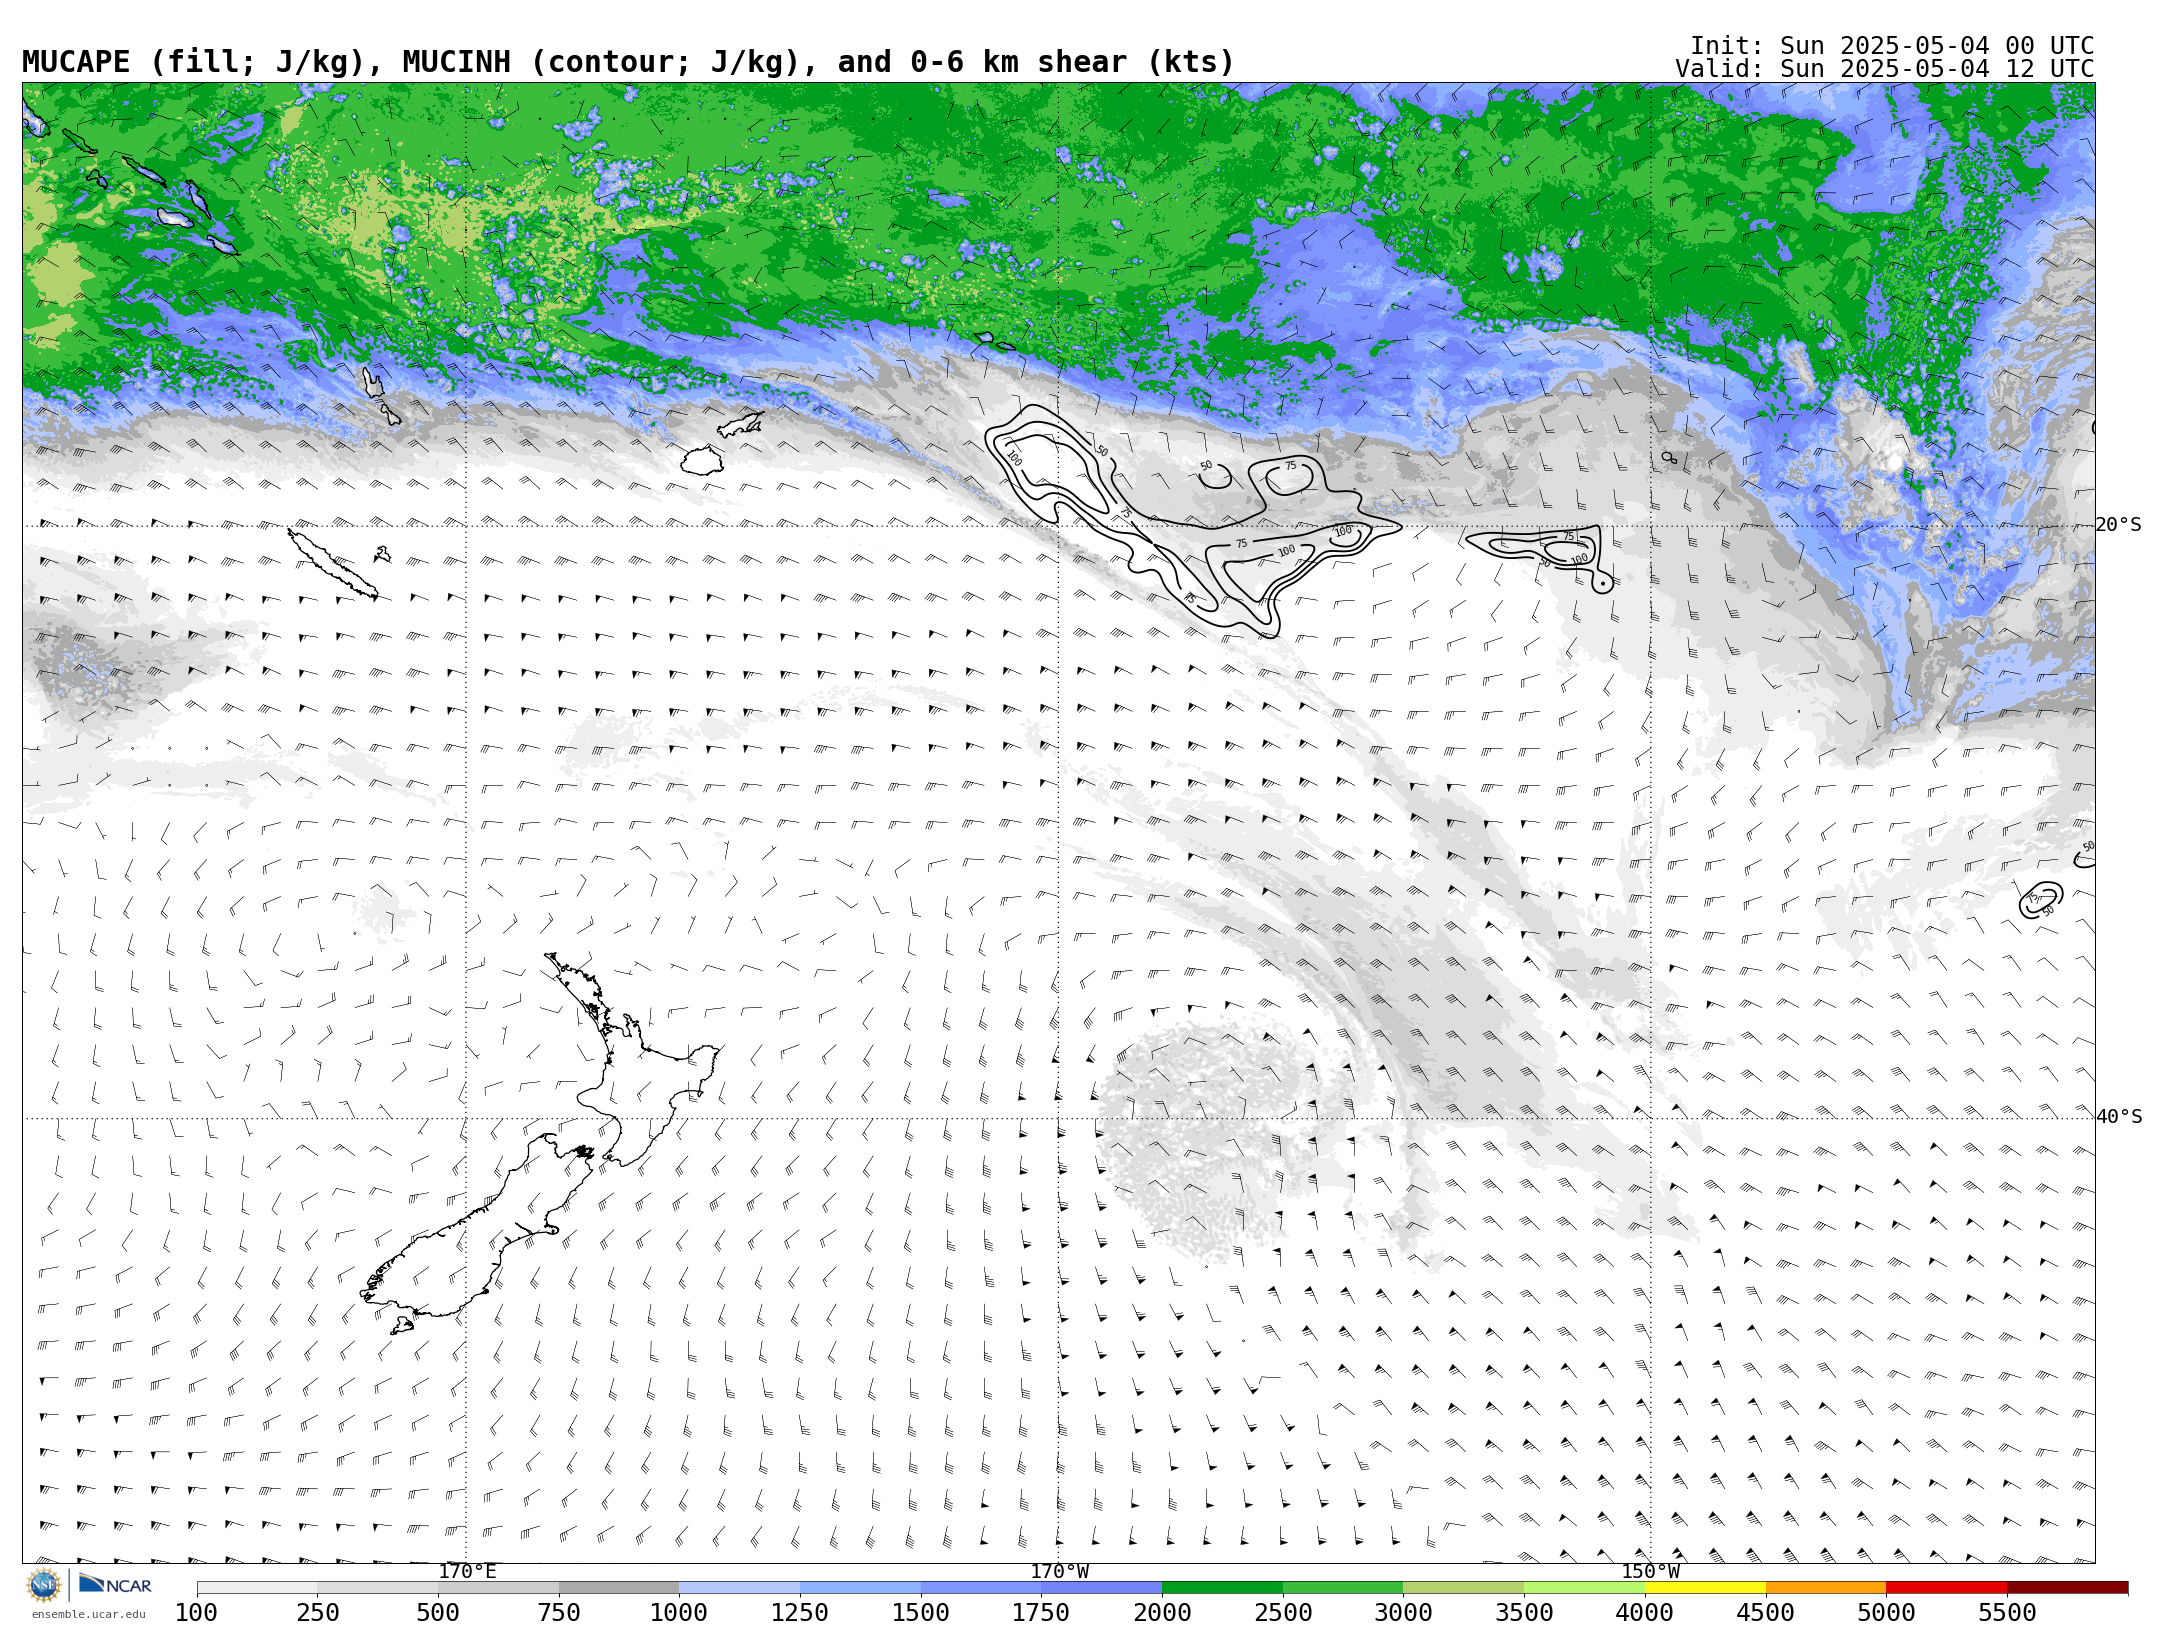Click New Zealand's North Island outline
2160x1626 pixels.
click(630, 1062)
